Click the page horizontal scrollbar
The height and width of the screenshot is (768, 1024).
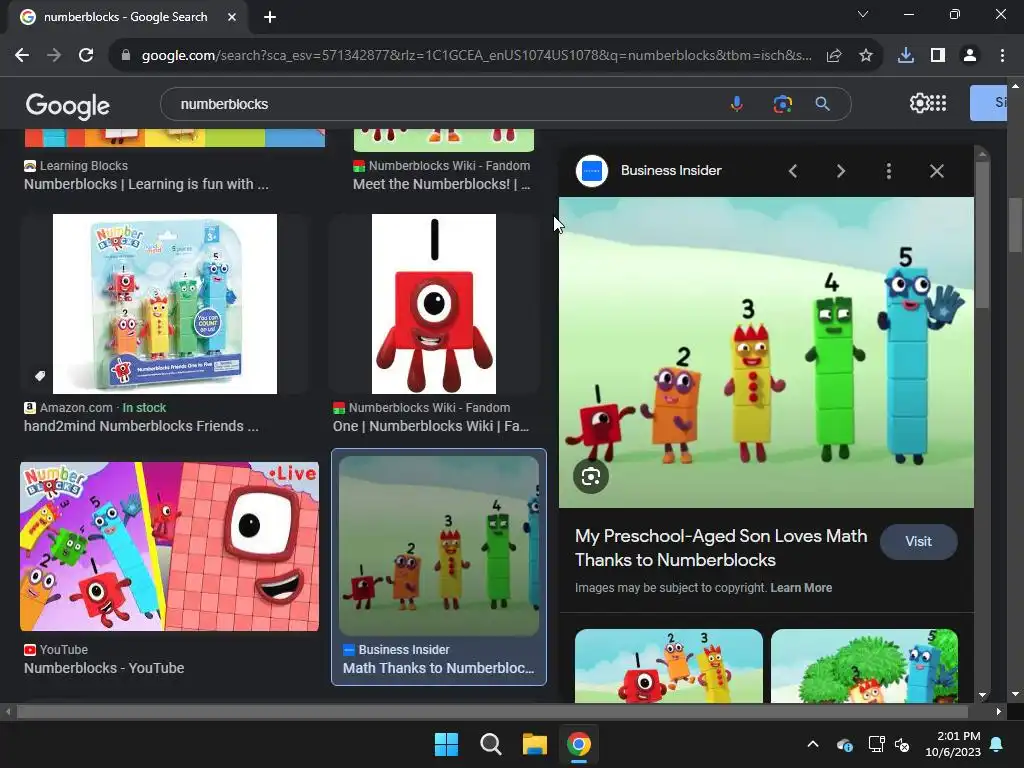point(492,711)
